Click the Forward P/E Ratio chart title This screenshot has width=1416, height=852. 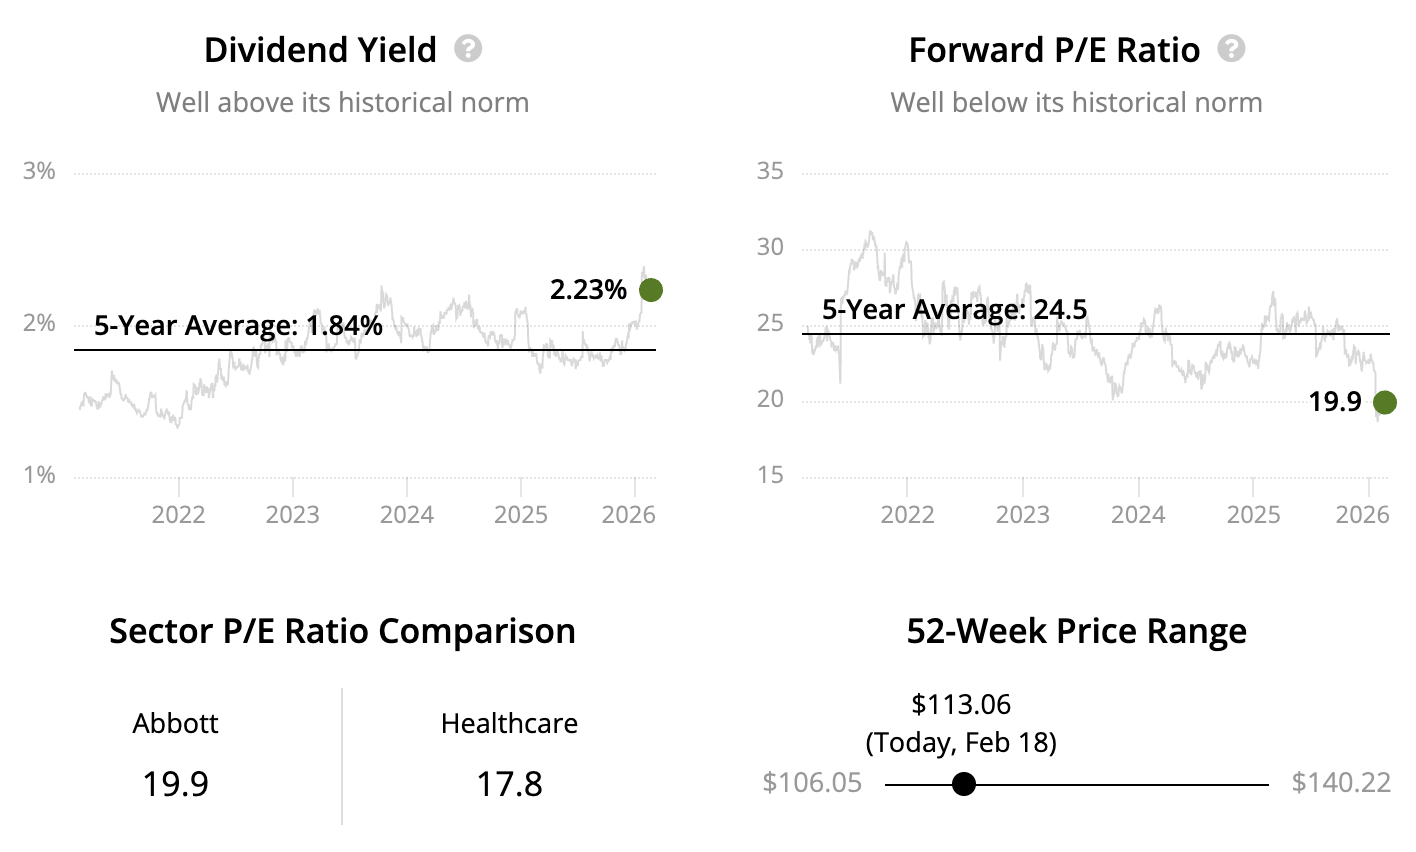click(1054, 50)
